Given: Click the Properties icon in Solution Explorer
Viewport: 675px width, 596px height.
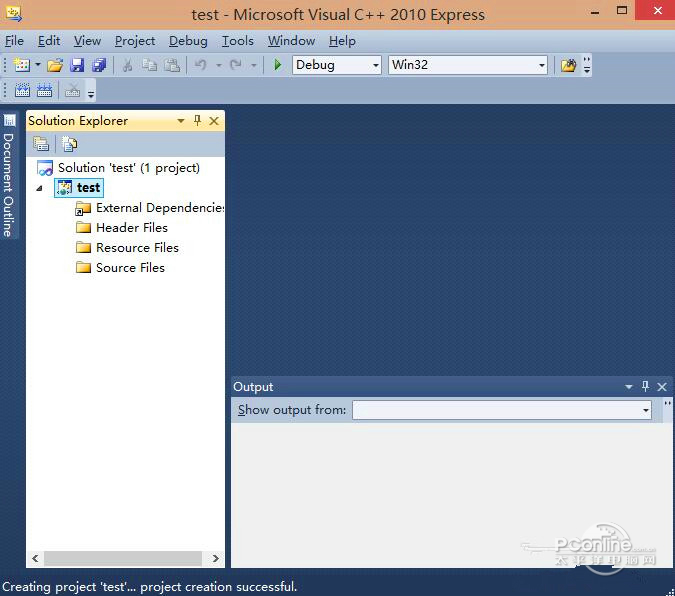Looking at the screenshot, I should (41, 144).
